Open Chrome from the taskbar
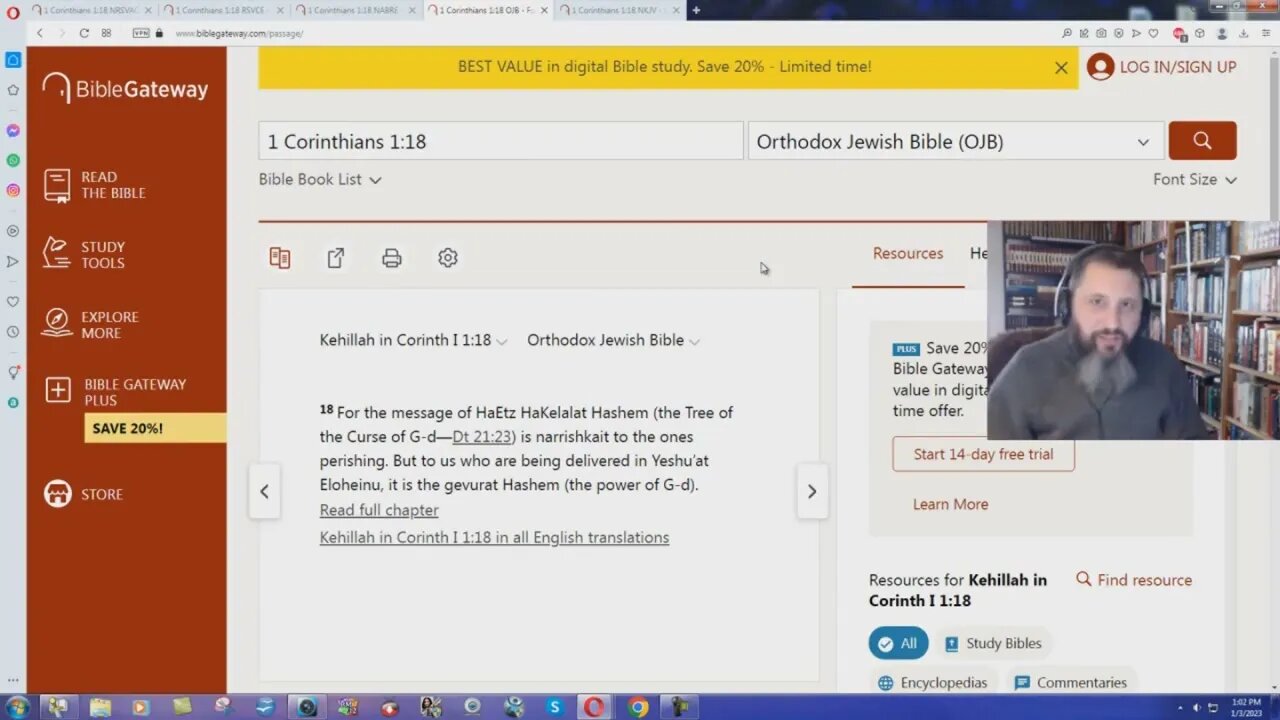 pyautogui.click(x=637, y=707)
